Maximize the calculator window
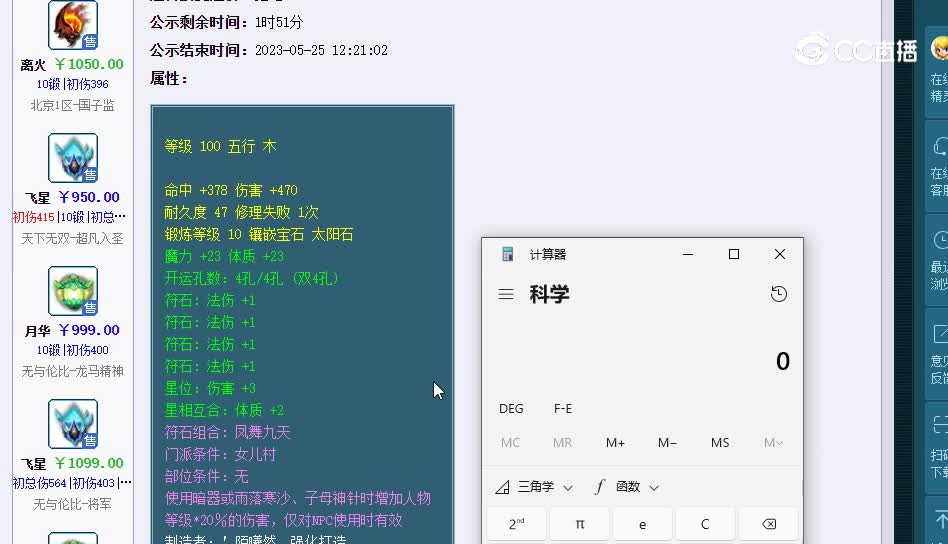948x544 pixels. [x=734, y=254]
